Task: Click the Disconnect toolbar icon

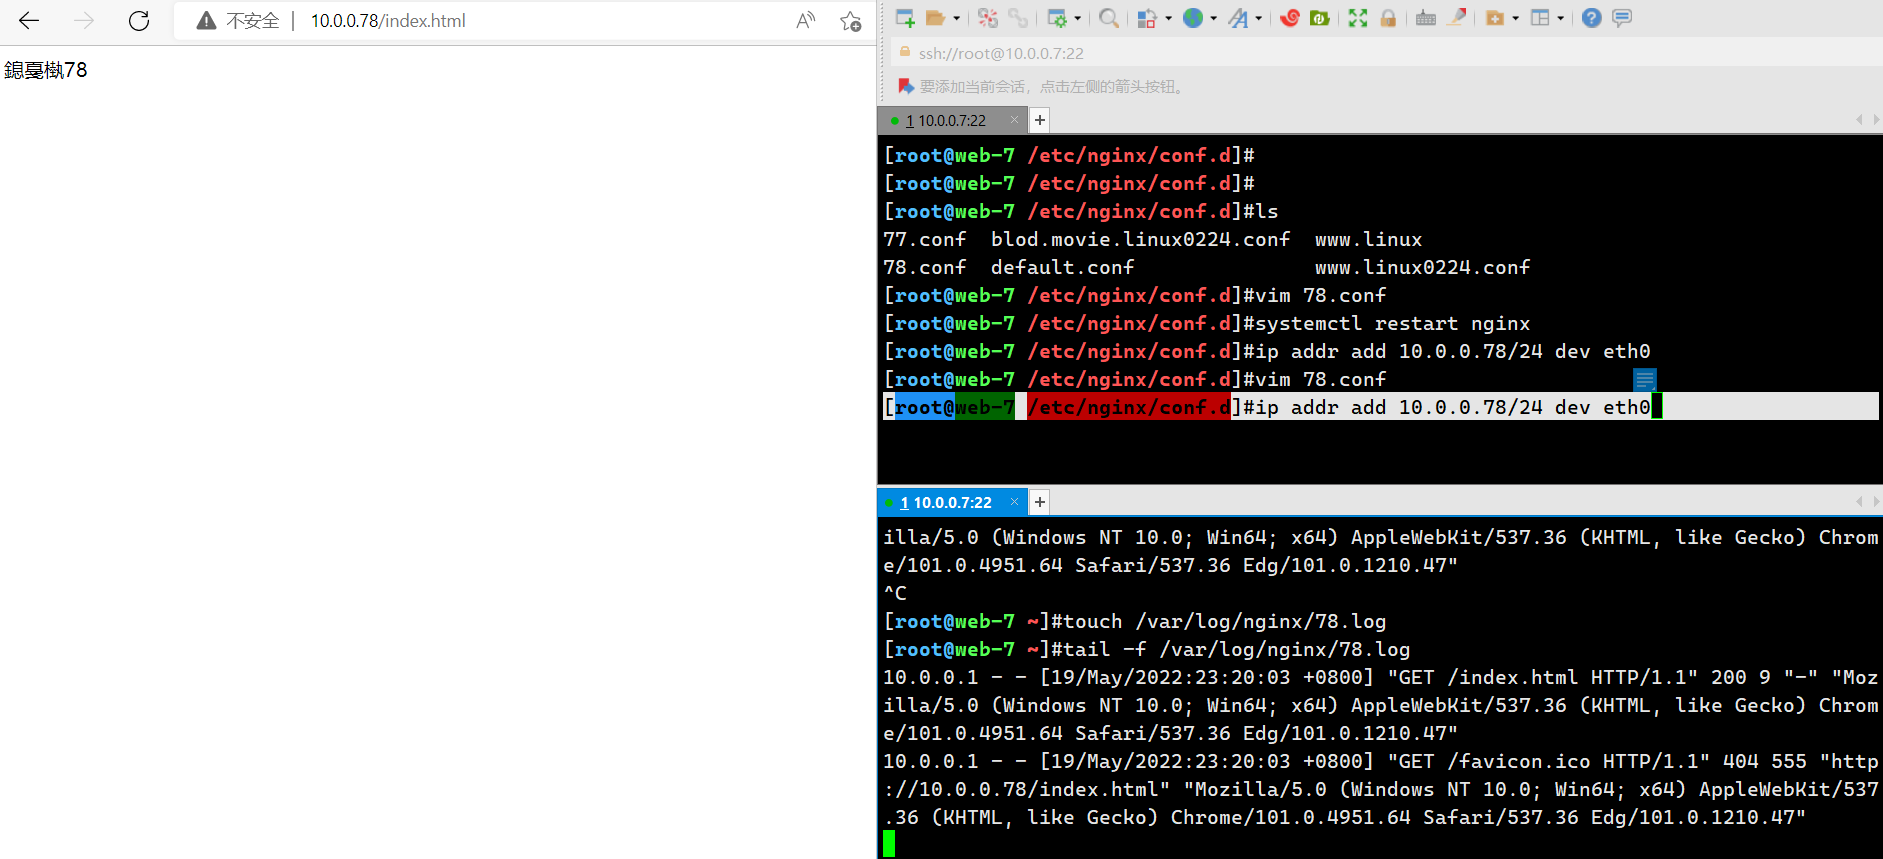Action: [988, 18]
